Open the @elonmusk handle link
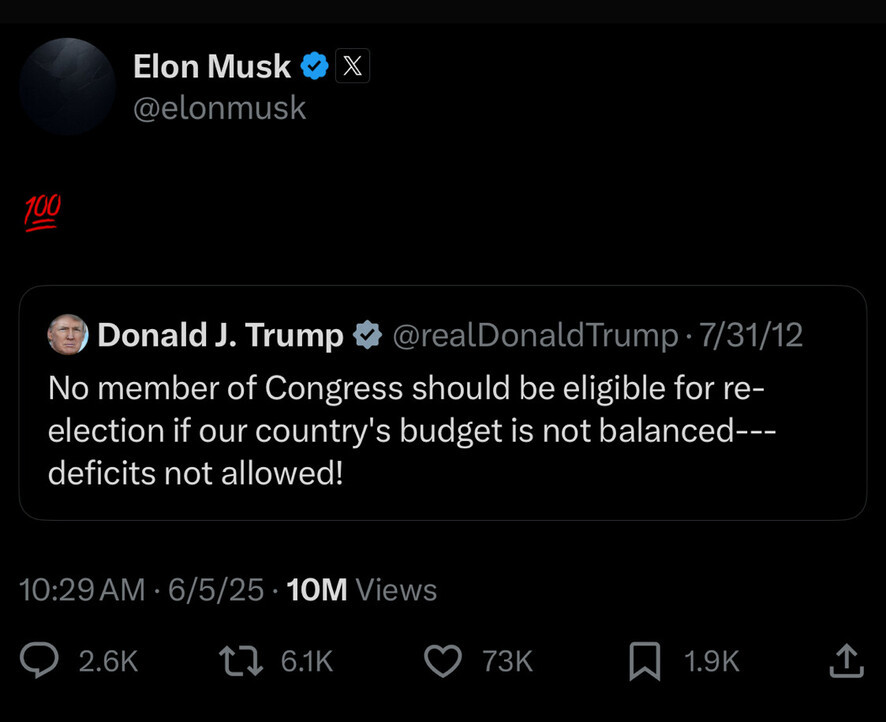 (220, 108)
